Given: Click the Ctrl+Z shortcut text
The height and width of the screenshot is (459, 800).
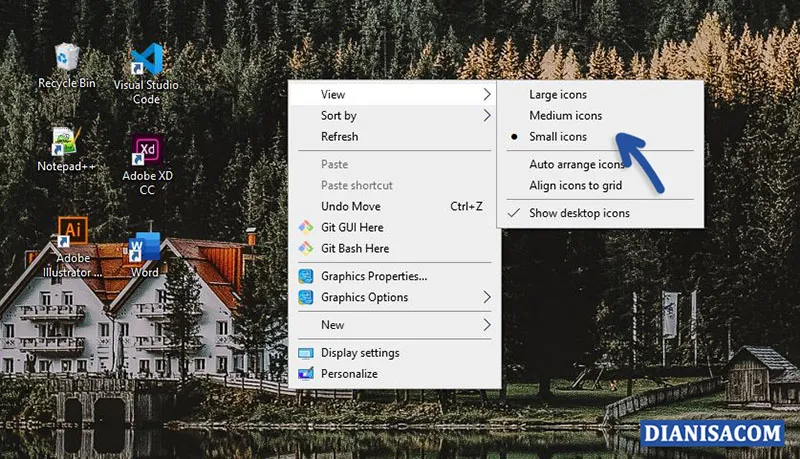Looking at the screenshot, I should [x=466, y=207].
